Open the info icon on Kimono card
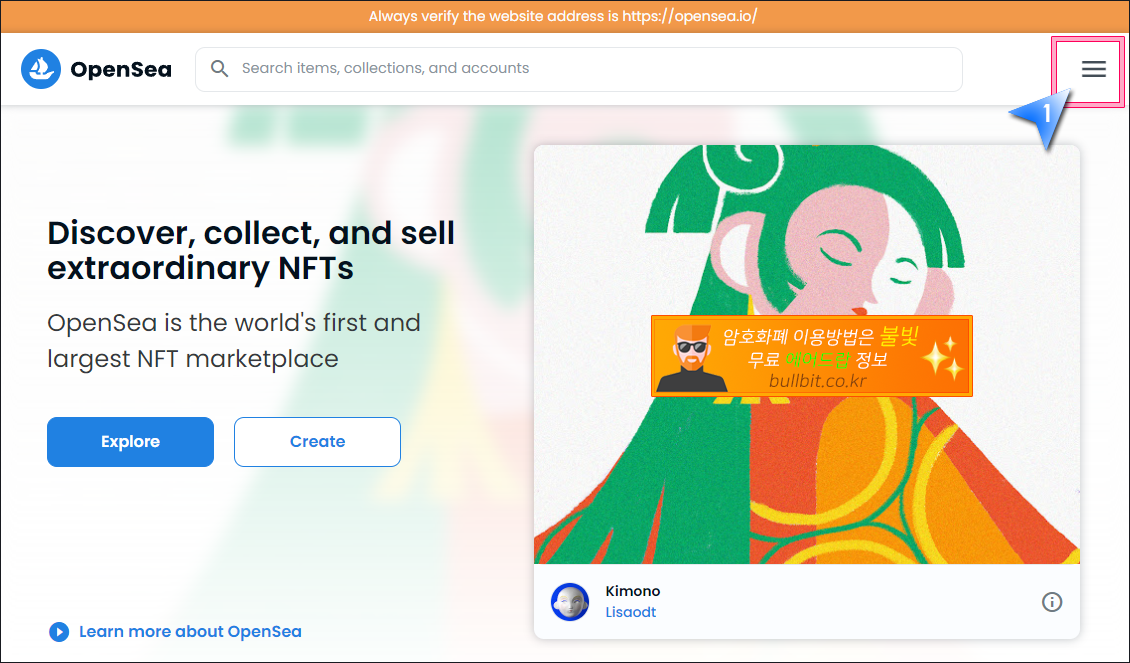Screen dimensions: 1130x663 coord(1051,602)
